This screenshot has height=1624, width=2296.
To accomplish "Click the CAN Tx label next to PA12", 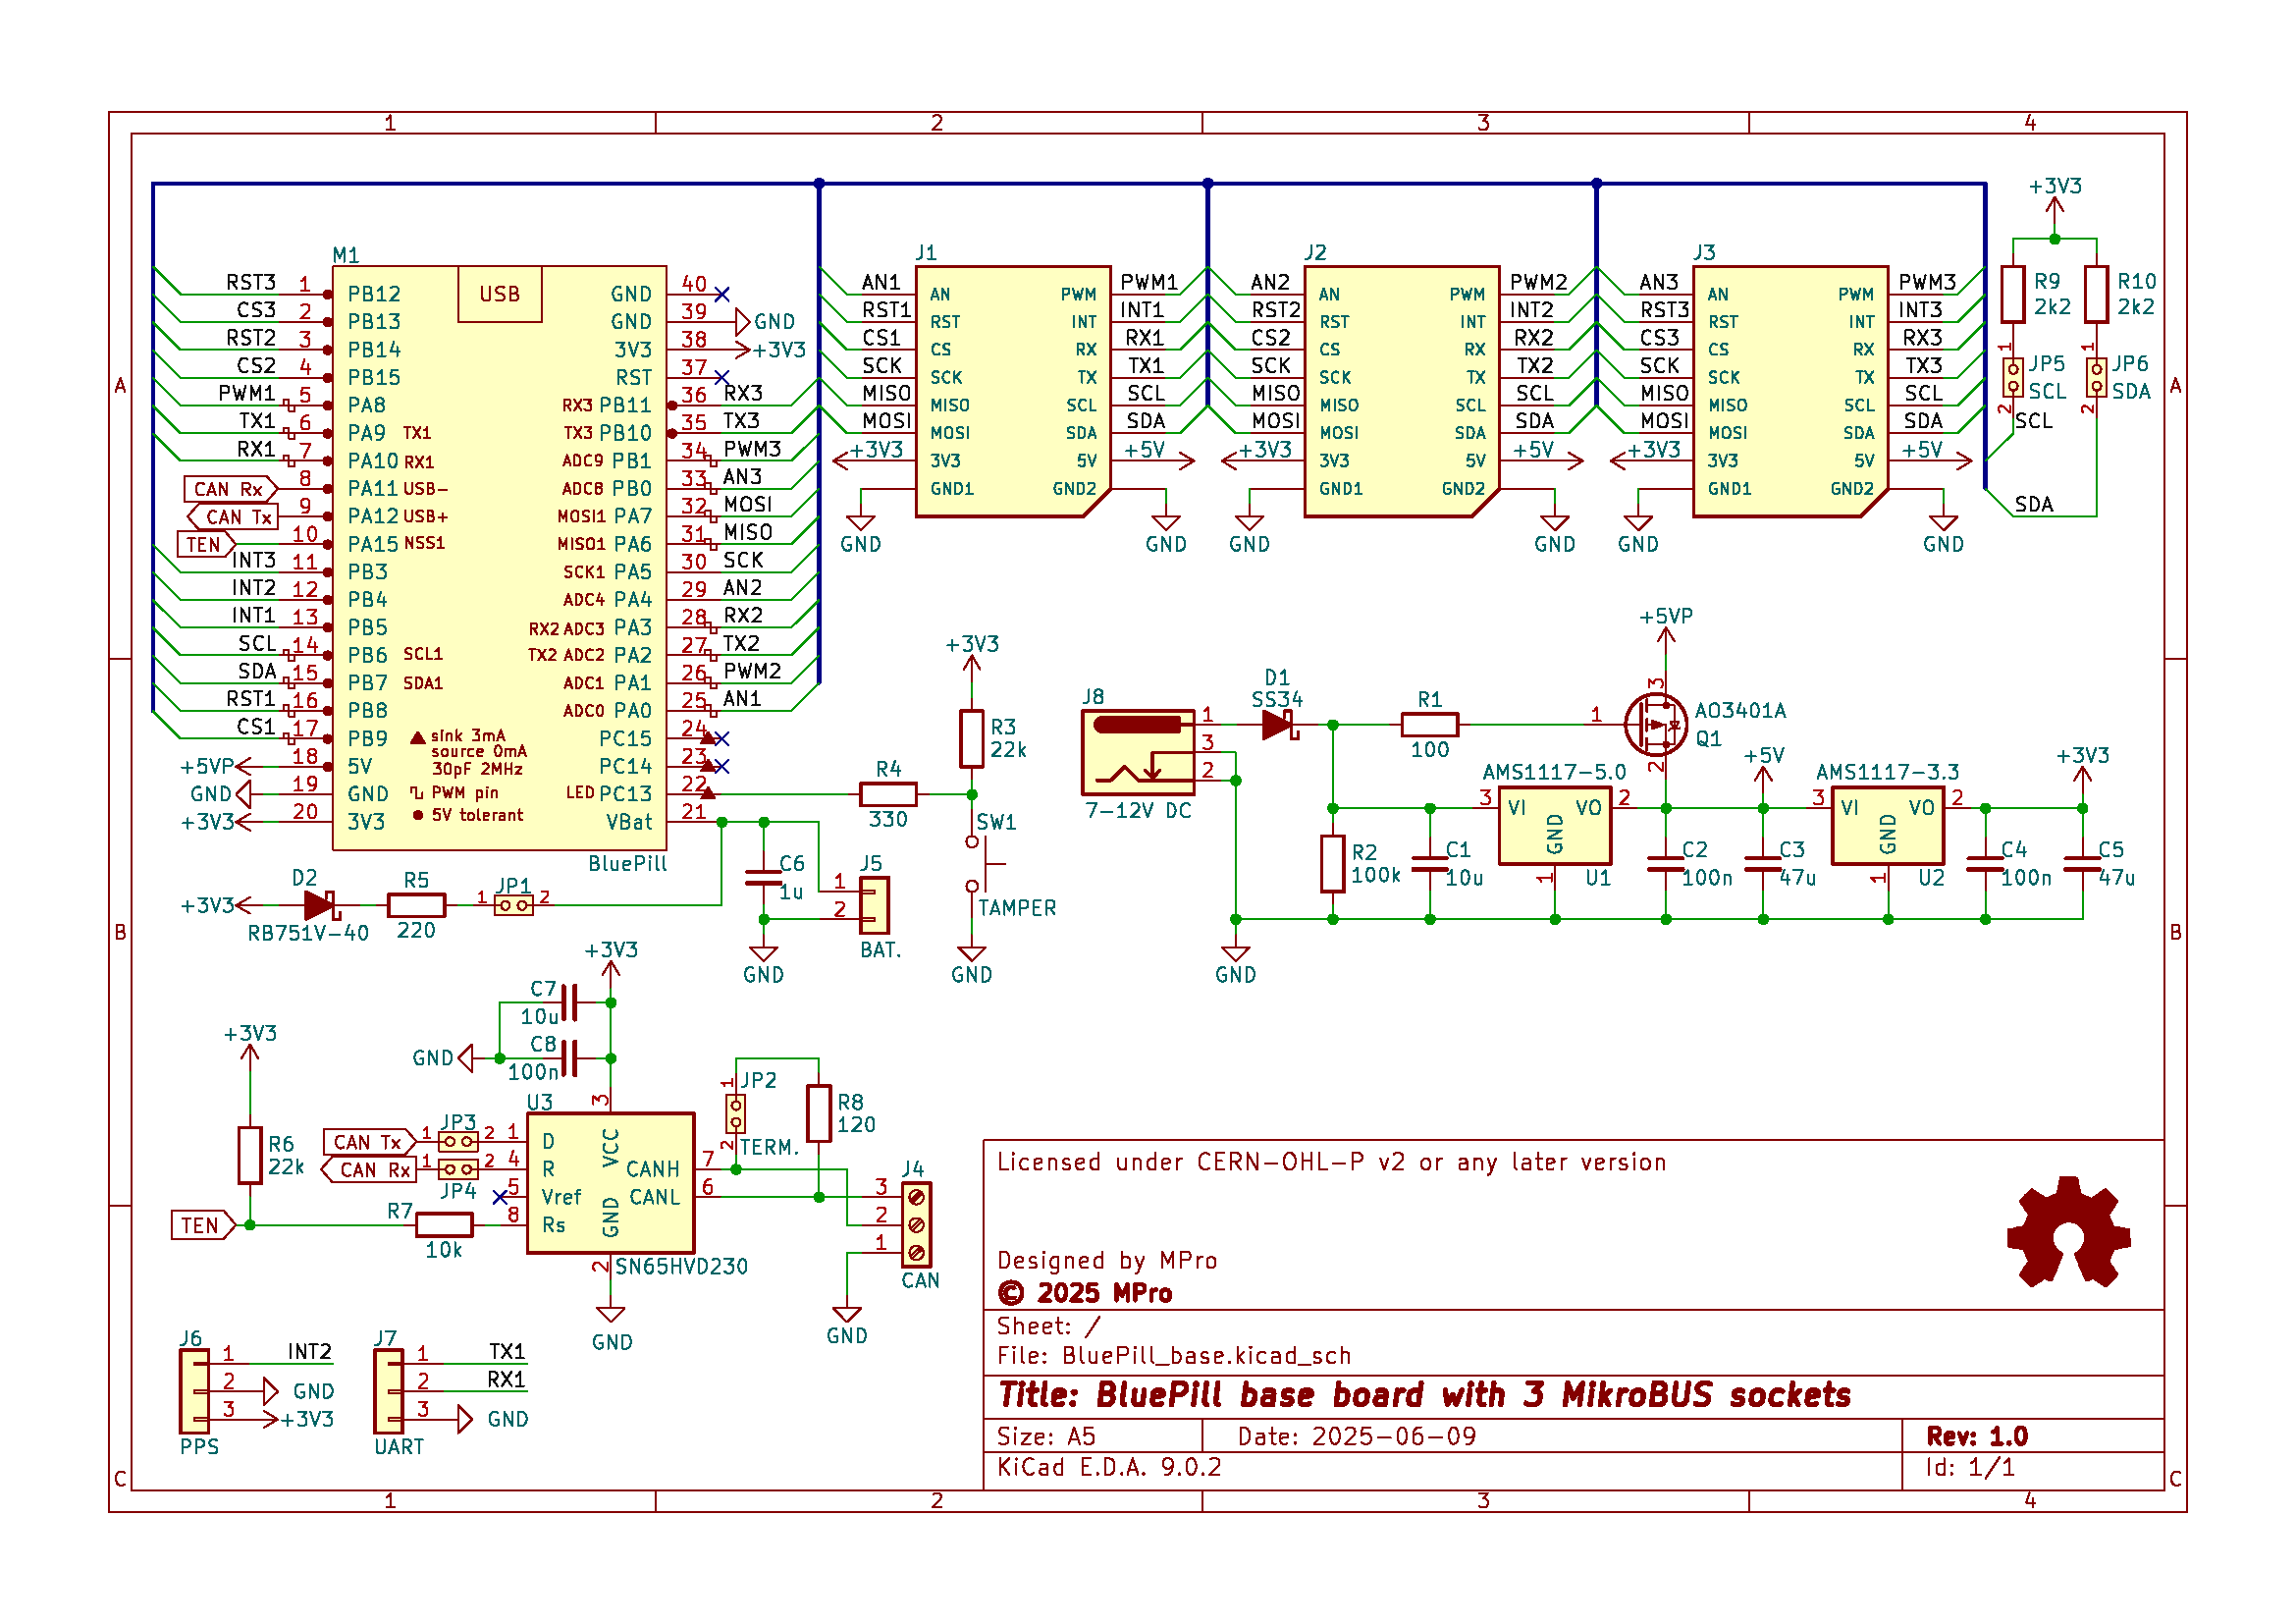I will (x=234, y=517).
